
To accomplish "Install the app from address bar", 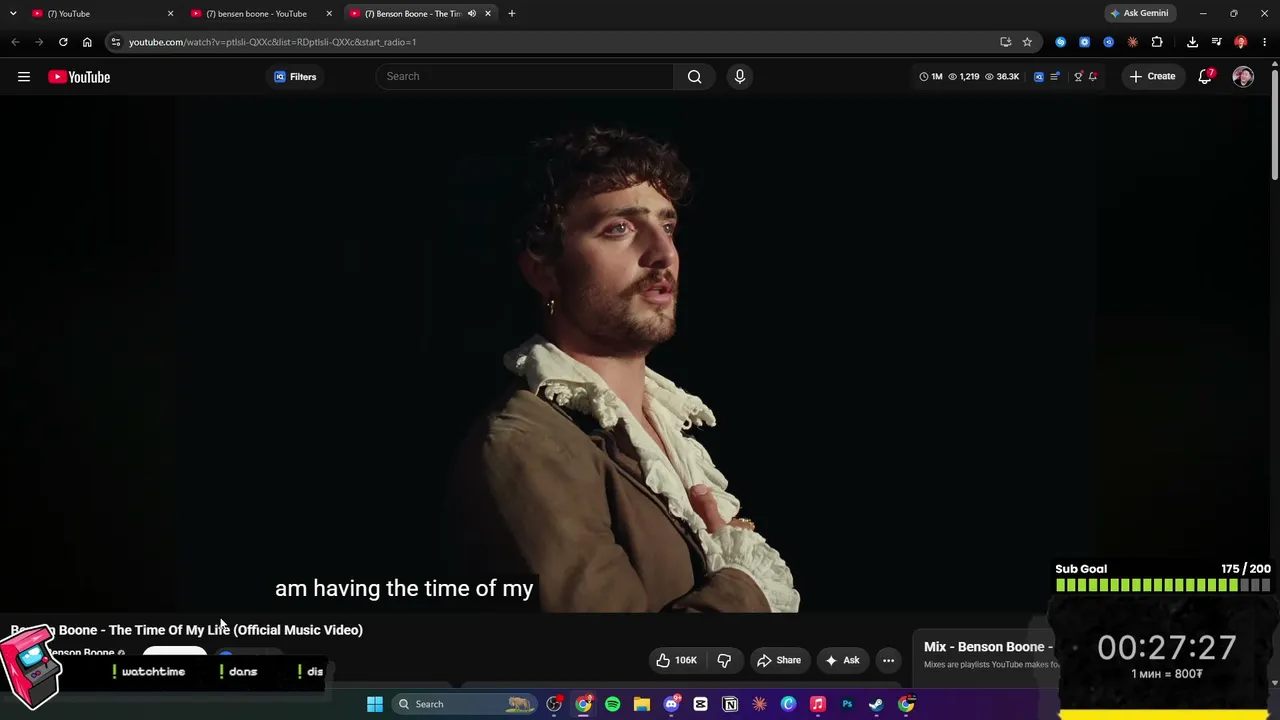I will (x=1005, y=42).
